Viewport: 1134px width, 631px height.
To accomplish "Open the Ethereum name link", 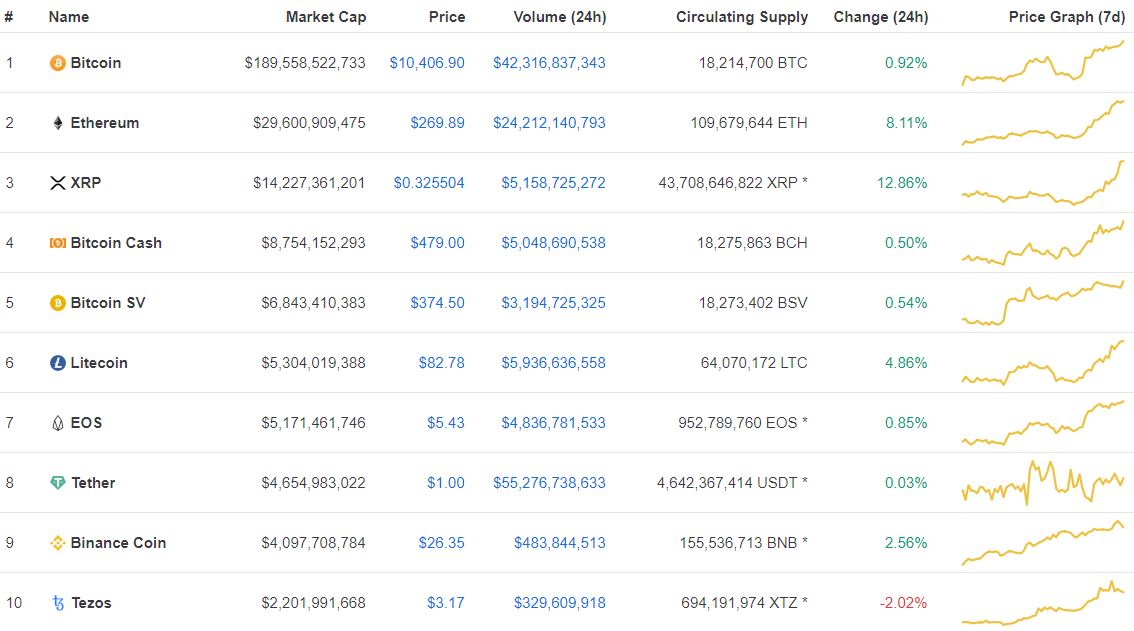I will click(105, 123).
